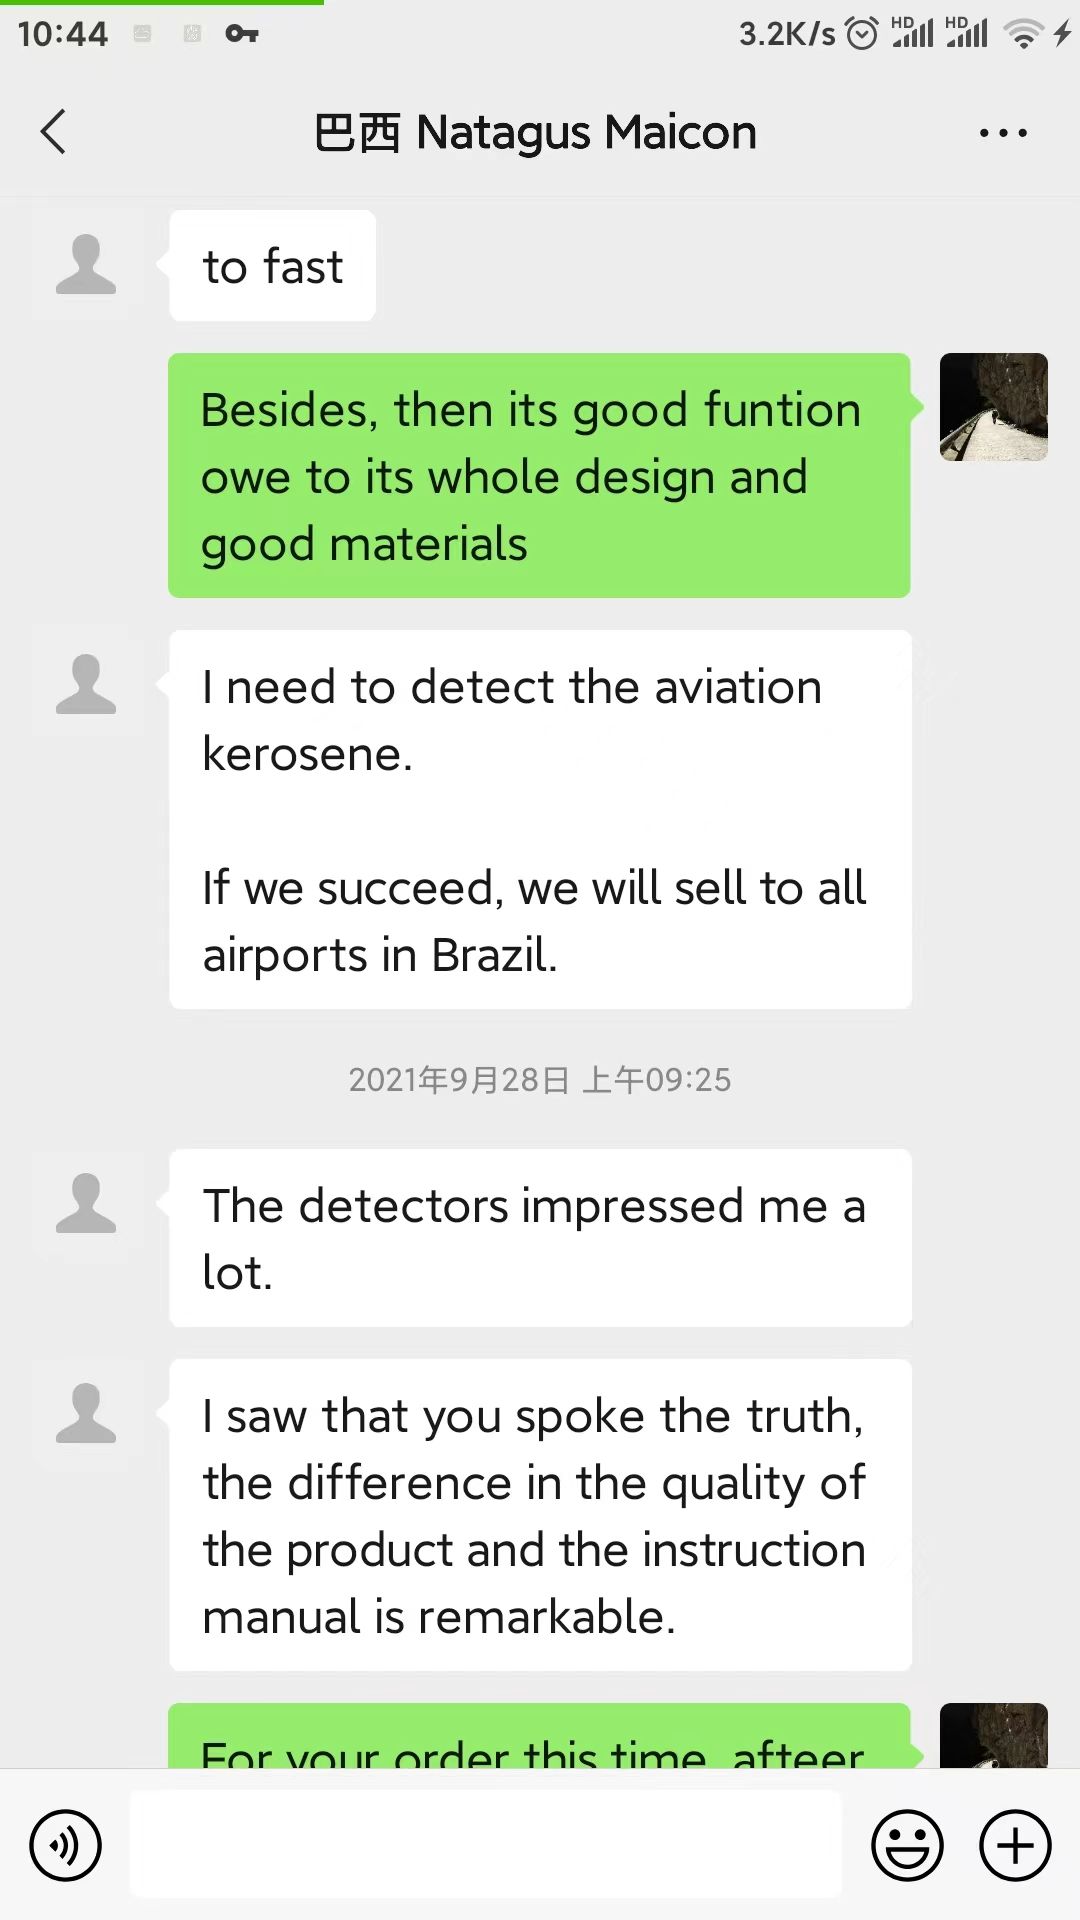Tap the back arrow in chat header
Image resolution: width=1080 pixels, height=1920 pixels.
point(54,132)
